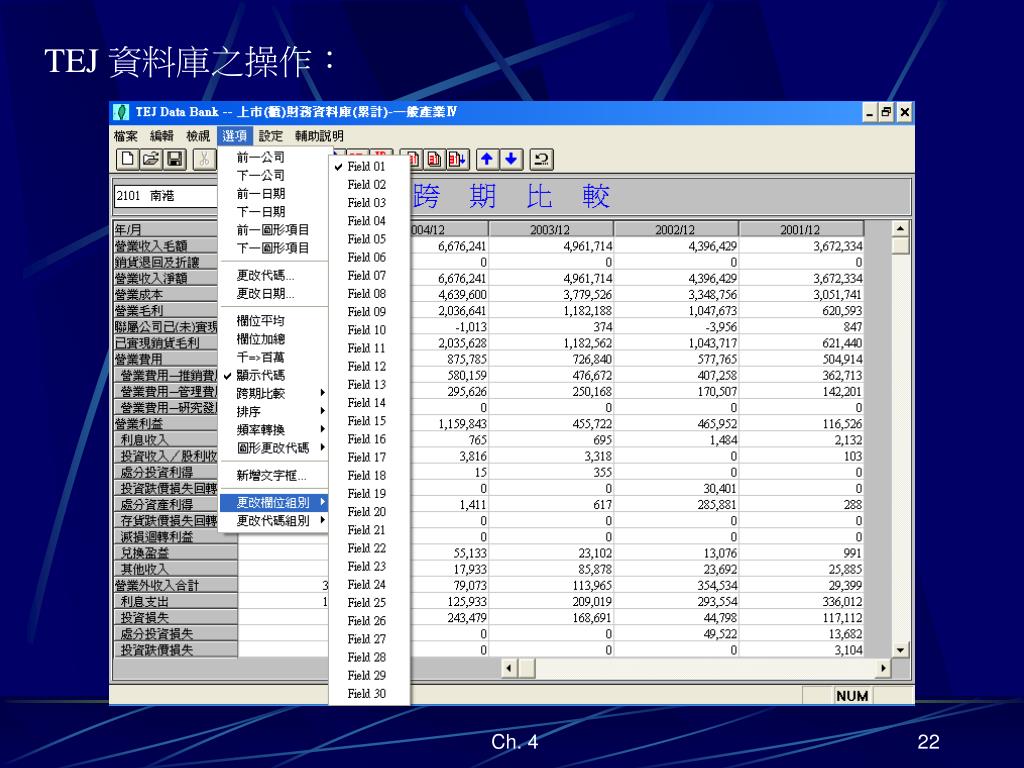
Task: Open the 輔助說明 menu
Action: (x=319, y=136)
